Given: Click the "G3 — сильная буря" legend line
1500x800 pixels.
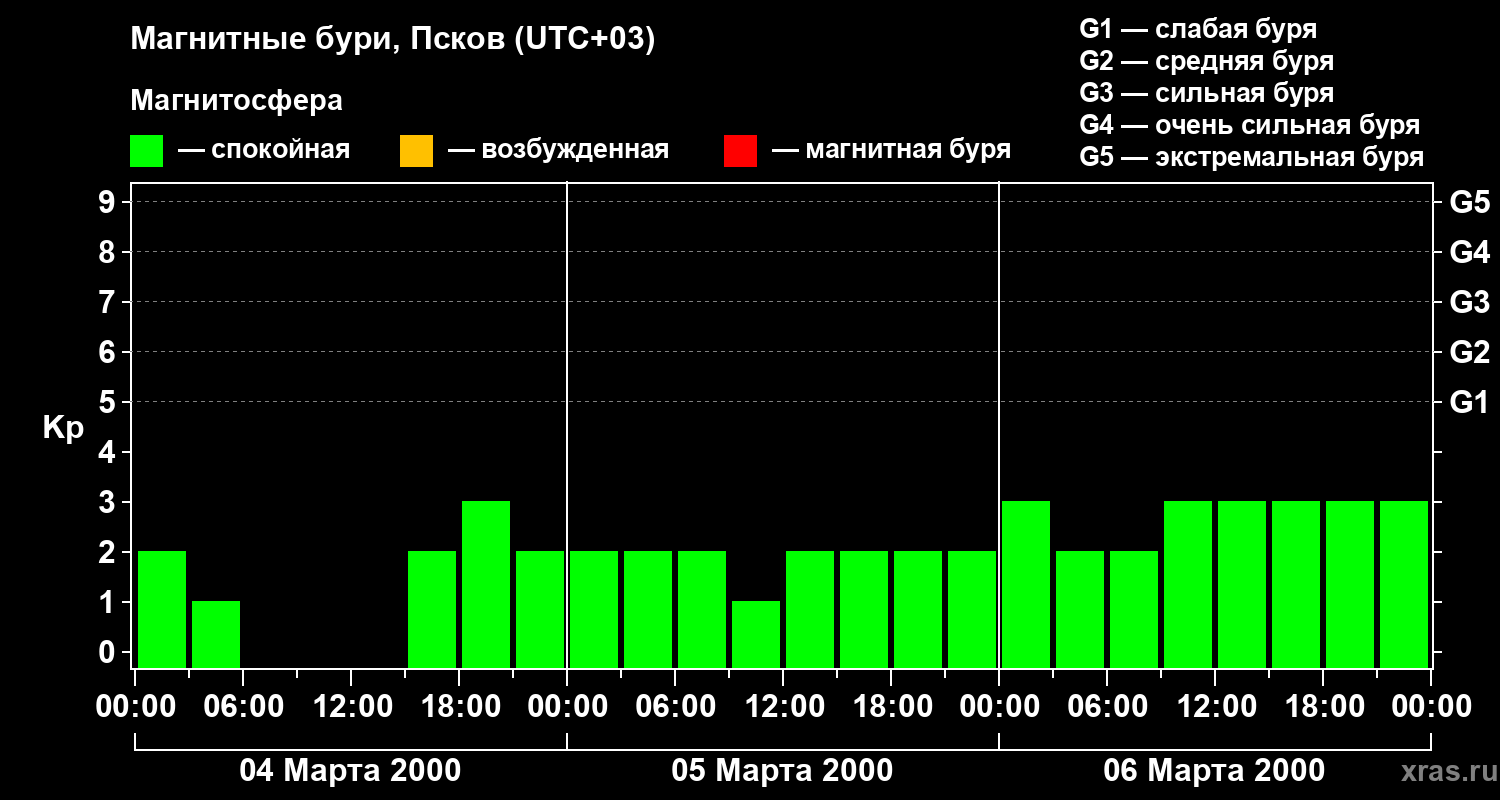Looking at the screenshot, I should click(1206, 93).
